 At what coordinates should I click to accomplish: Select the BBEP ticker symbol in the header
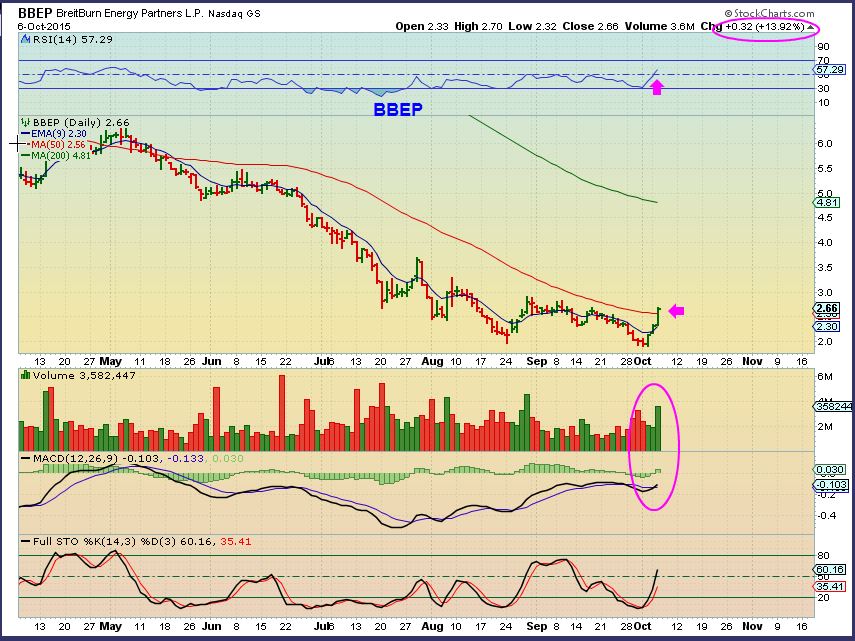(x=35, y=13)
